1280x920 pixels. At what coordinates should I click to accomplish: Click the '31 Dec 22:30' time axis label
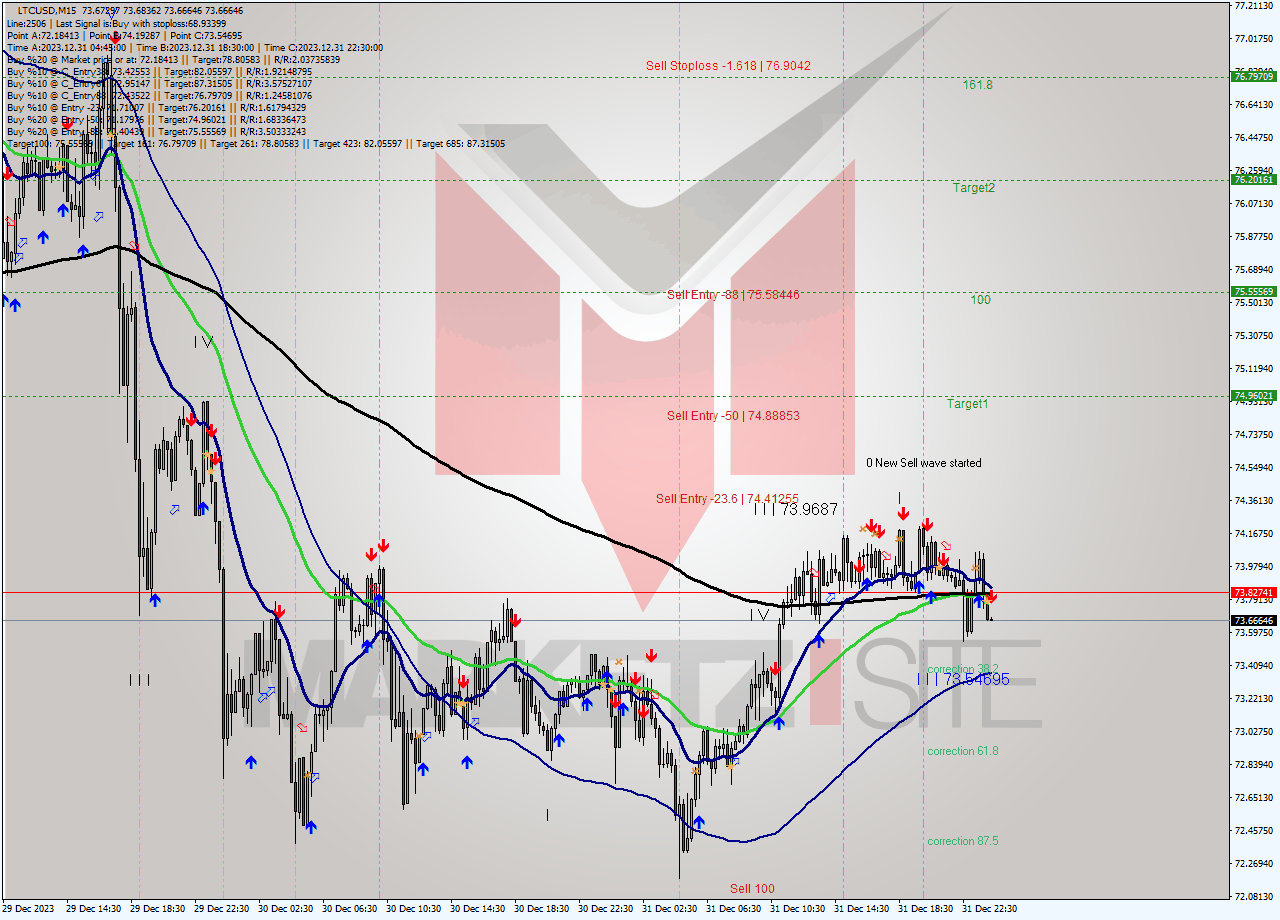pyautogui.click(x=989, y=909)
